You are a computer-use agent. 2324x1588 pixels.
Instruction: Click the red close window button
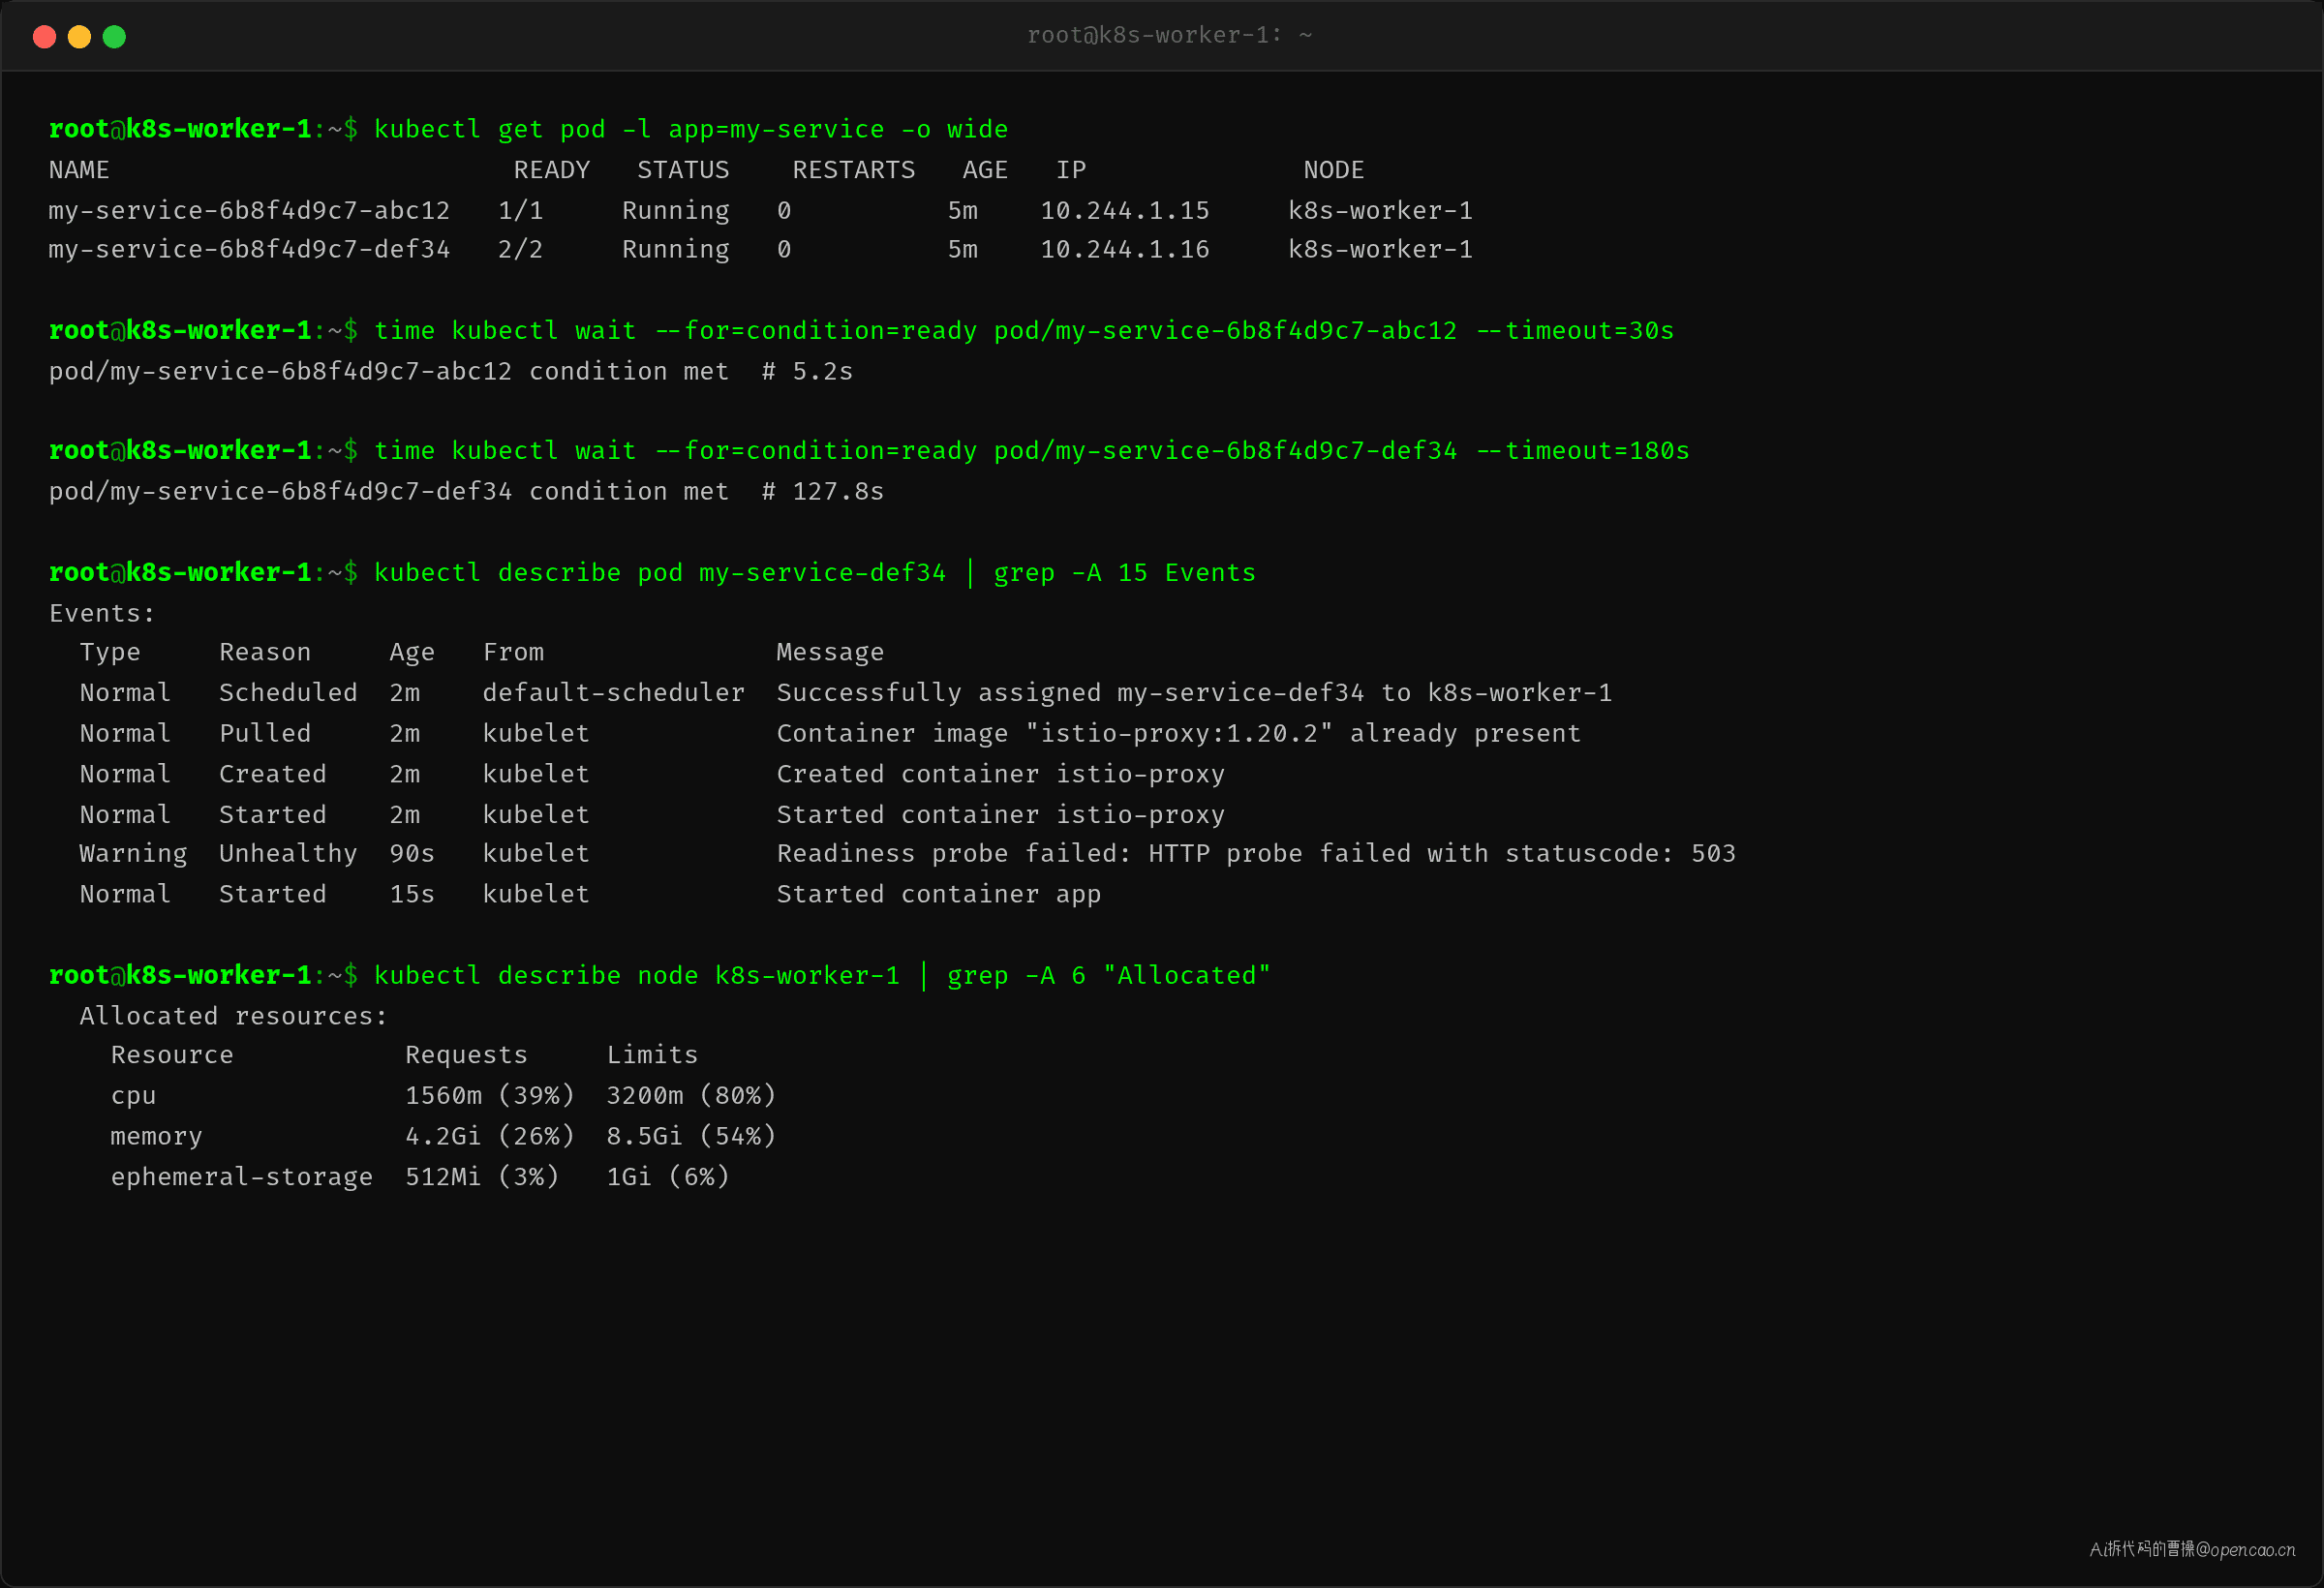click(44, 37)
